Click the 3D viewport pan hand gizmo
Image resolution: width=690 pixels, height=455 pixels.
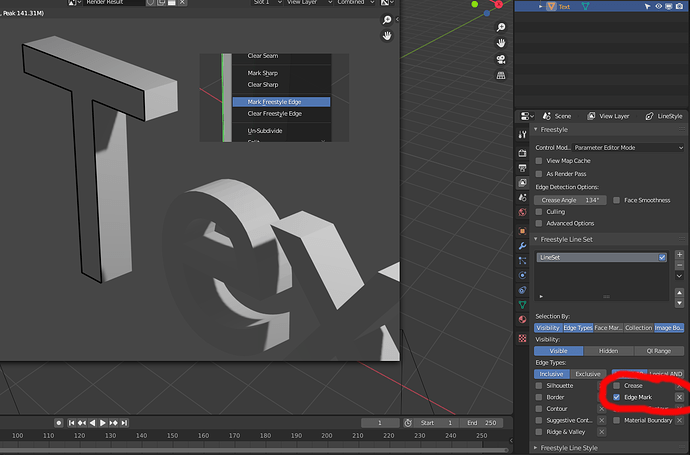click(x=501, y=43)
